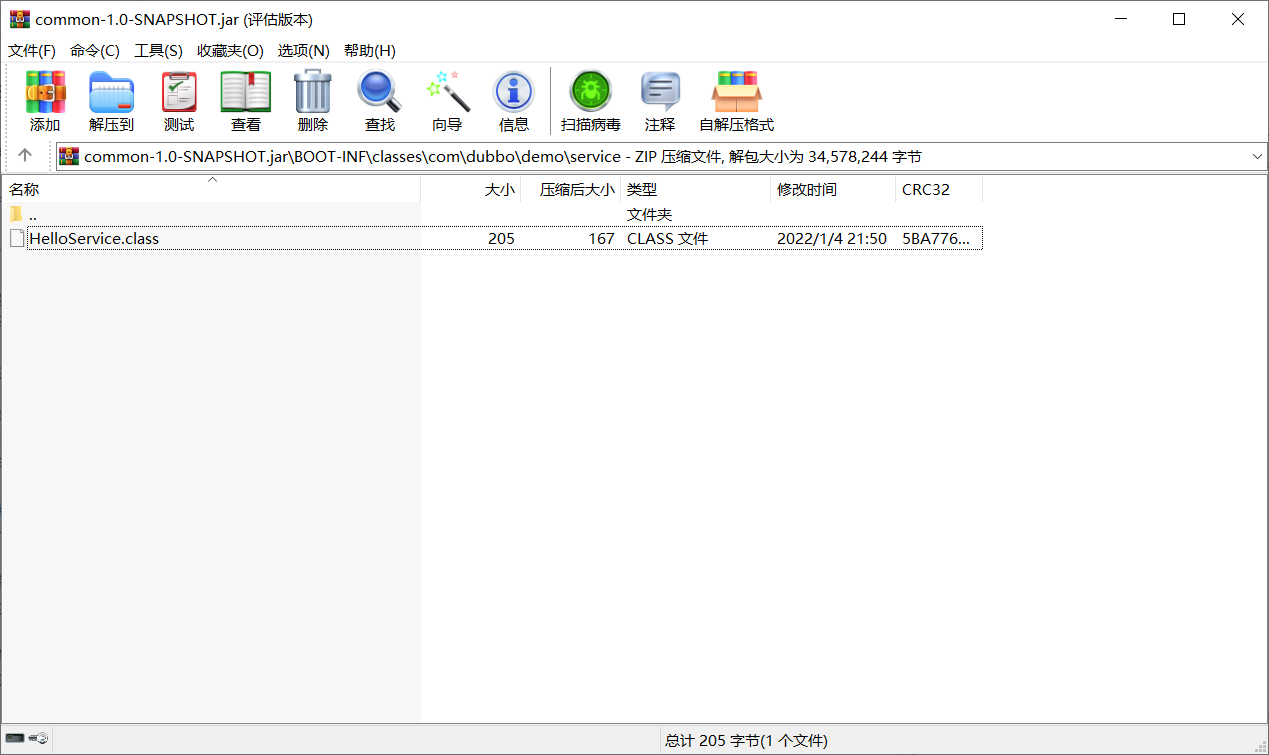Click the WinRAR icon in title bar
1269x755 pixels.
pyautogui.click(x=19, y=19)
